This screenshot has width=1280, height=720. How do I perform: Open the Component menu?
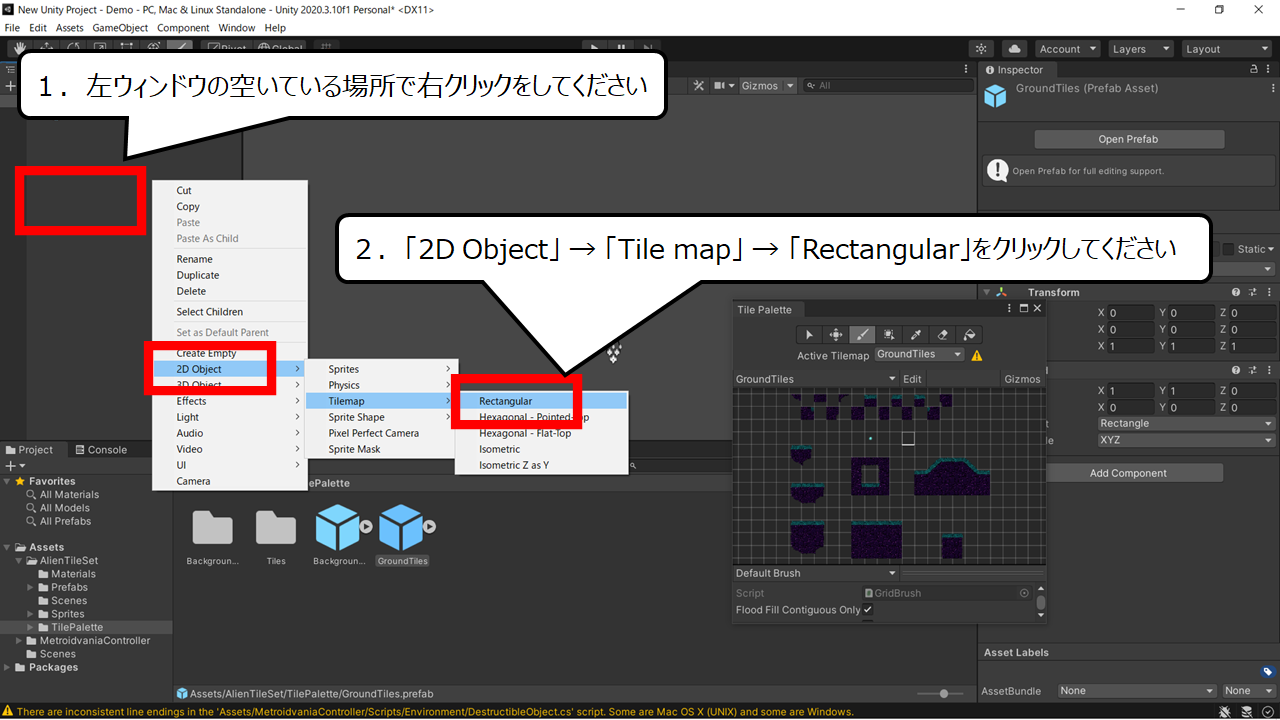click(183, 28)
